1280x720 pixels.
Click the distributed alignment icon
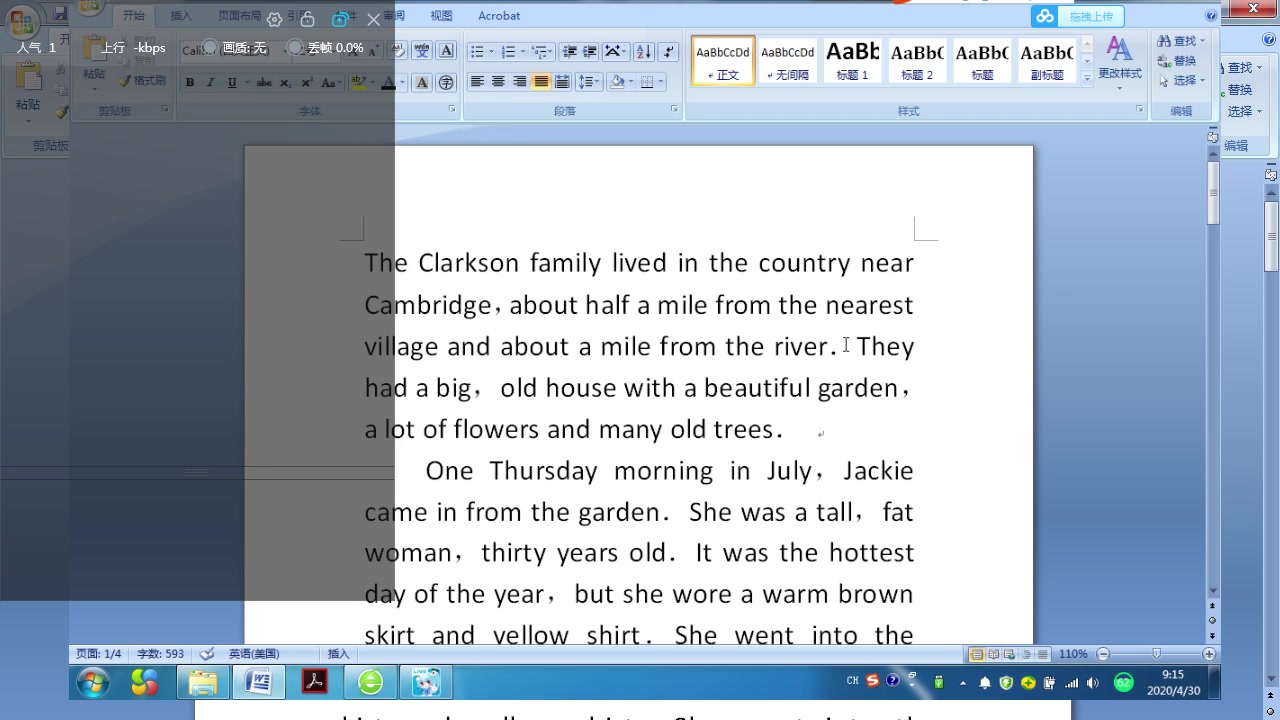[562, 82]
